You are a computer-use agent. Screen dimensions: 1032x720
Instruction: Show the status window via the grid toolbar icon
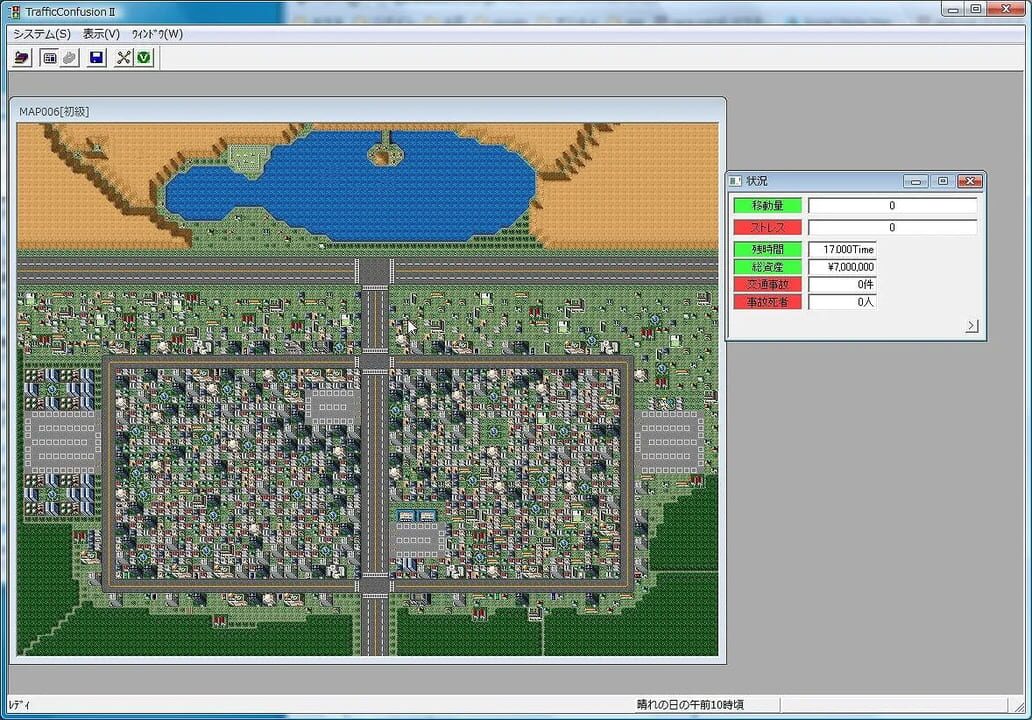pos(48,57)
